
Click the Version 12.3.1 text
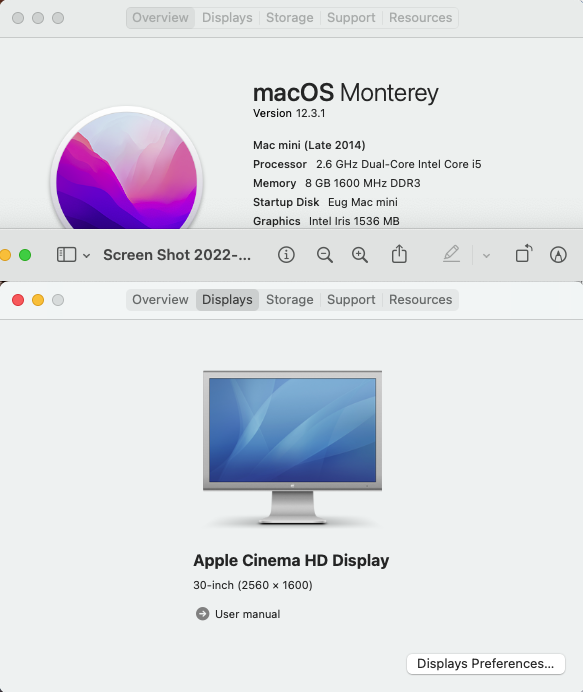(289, 113)
